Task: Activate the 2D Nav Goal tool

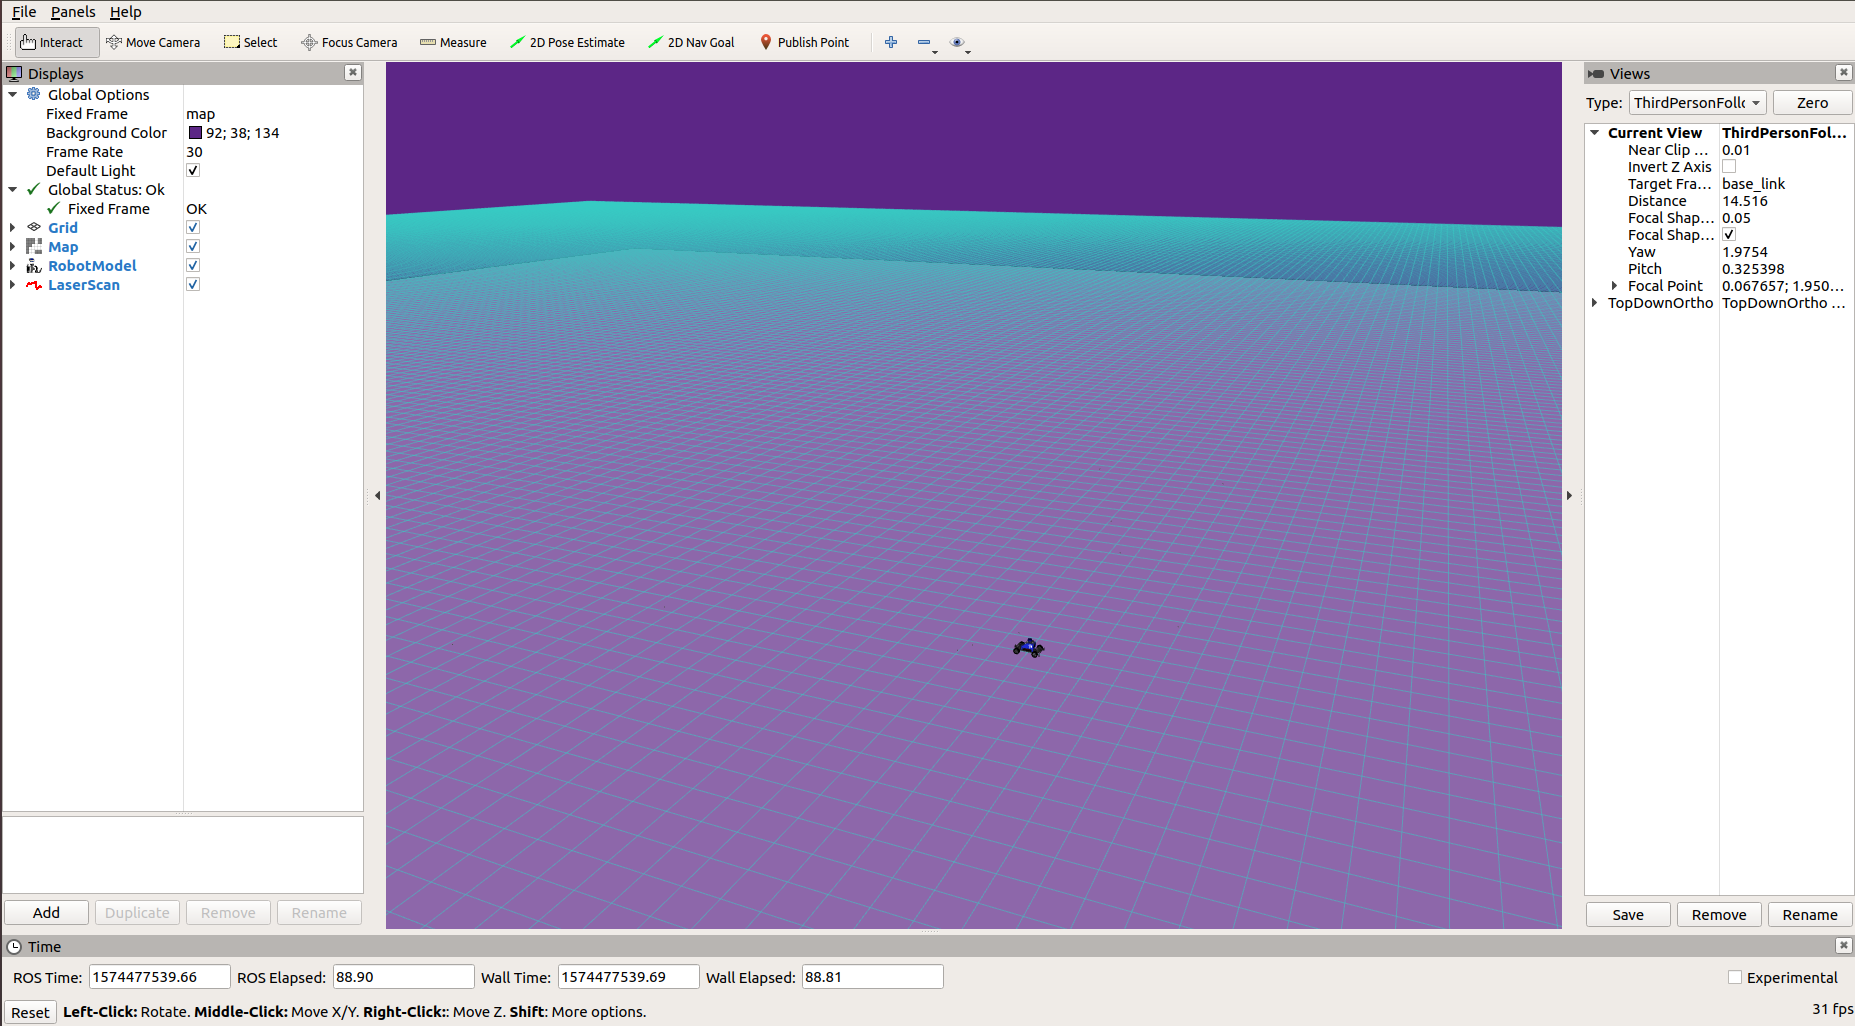Action: click(691, 42)
